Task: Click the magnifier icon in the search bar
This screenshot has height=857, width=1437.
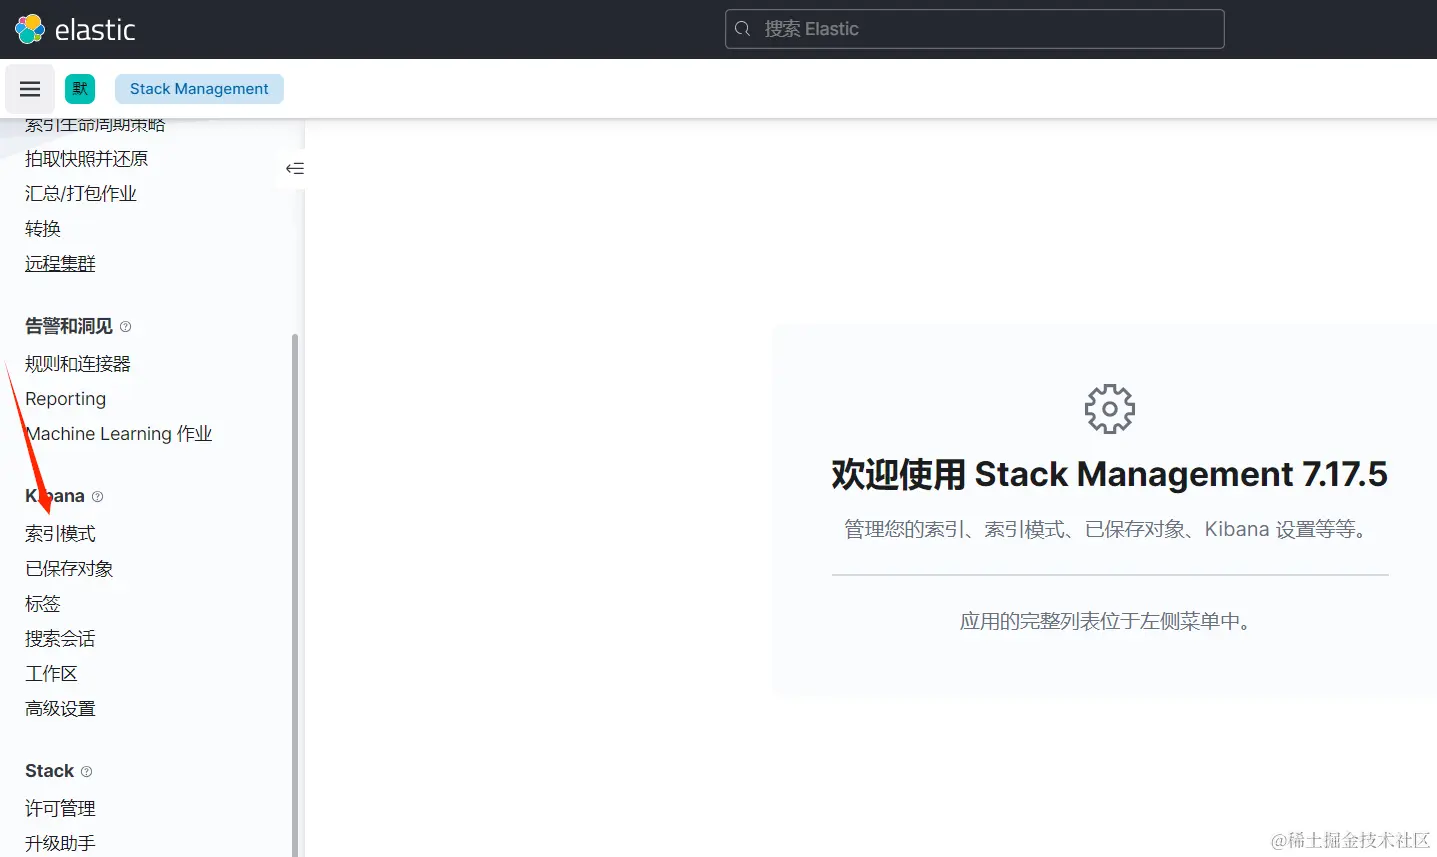Action: (743, 29)
